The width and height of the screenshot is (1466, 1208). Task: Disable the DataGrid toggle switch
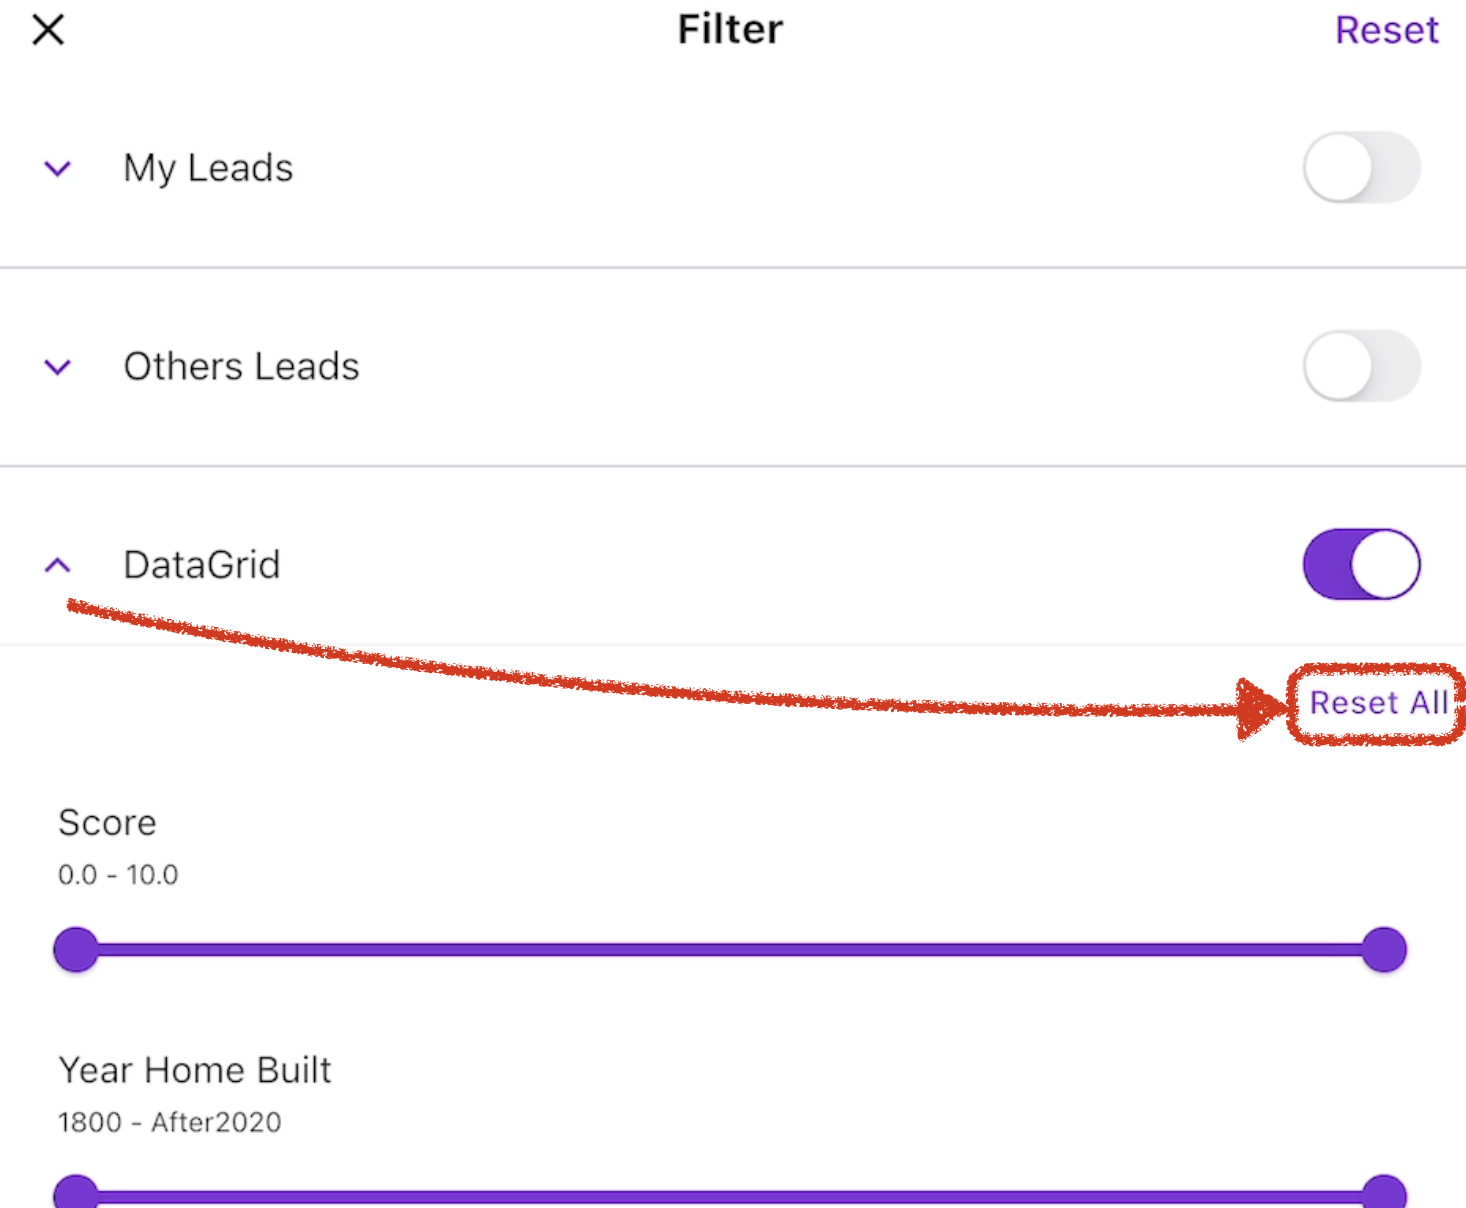1361,565
